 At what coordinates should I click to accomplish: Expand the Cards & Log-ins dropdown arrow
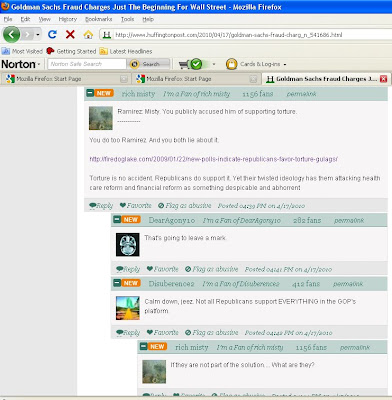tap(285, 64)
